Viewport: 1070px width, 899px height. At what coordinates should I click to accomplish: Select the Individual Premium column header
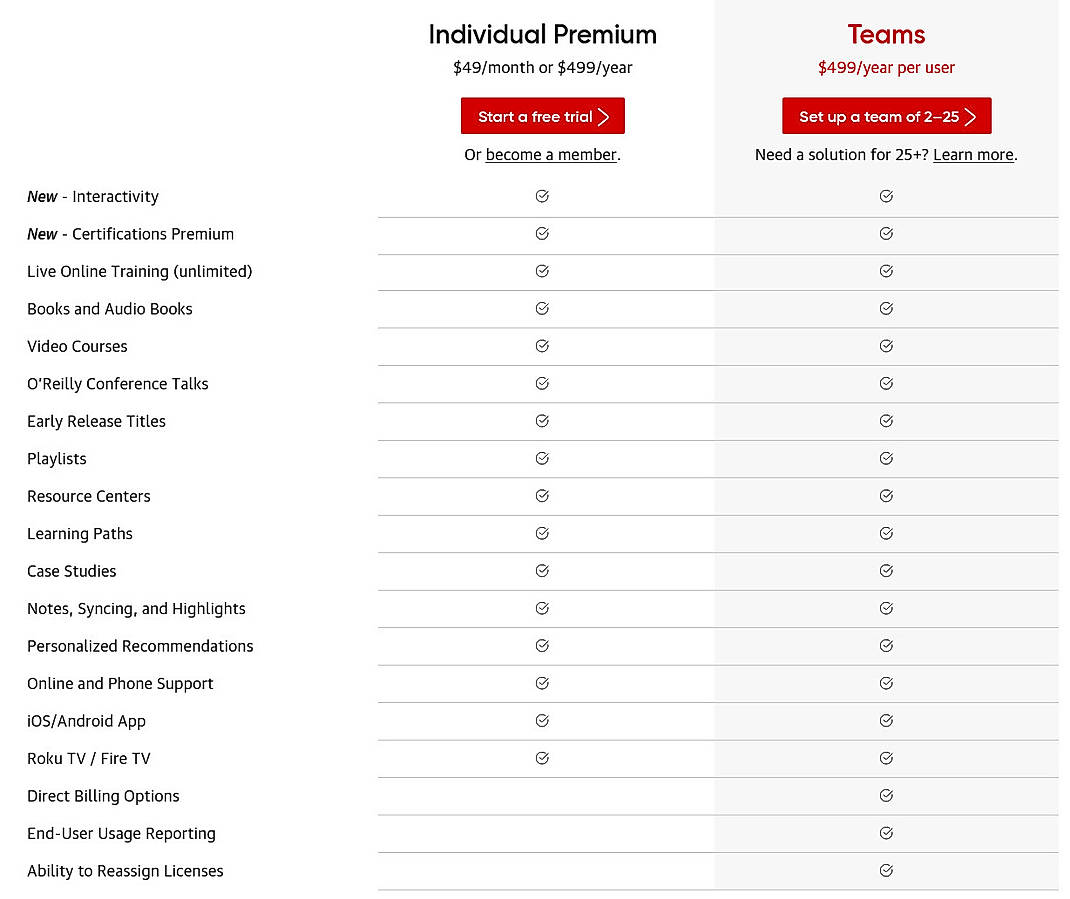[542, 34]
